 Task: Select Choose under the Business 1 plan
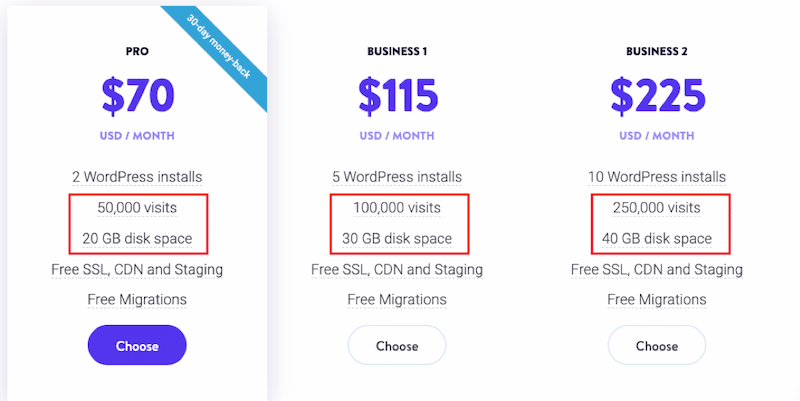pyautogui.click(x=397, y=345)
